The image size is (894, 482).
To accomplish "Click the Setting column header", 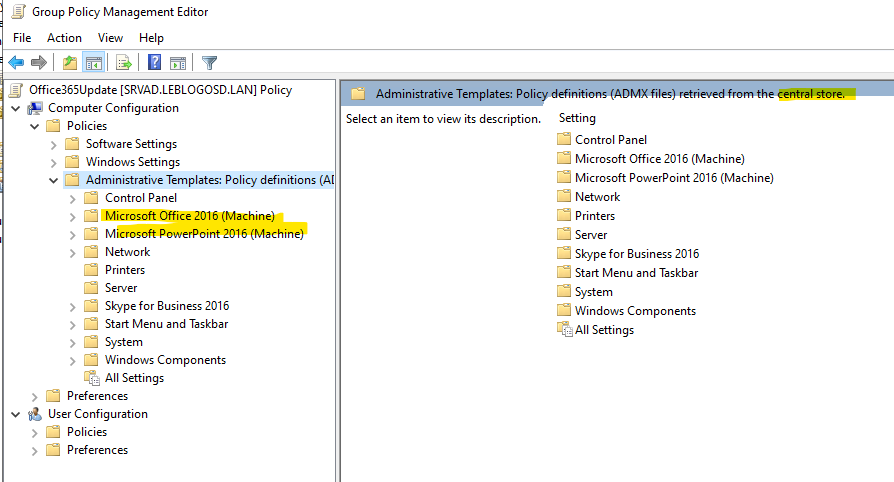I will coord(577,118).
